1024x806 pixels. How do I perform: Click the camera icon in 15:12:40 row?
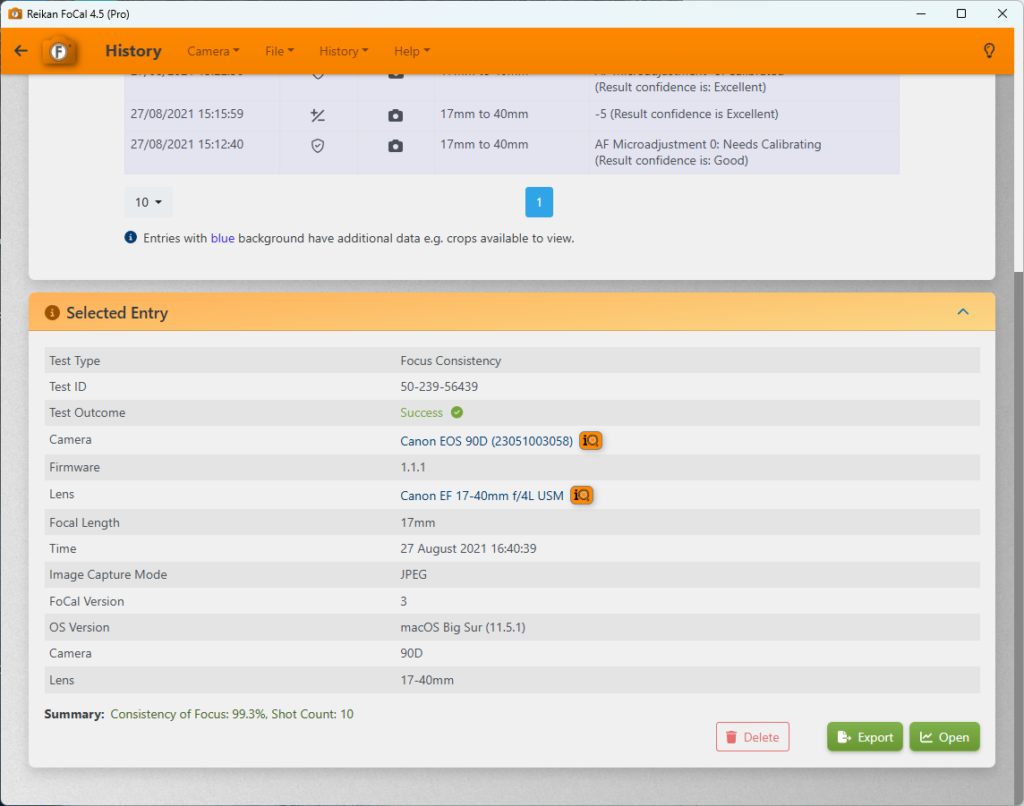[395, 146]
